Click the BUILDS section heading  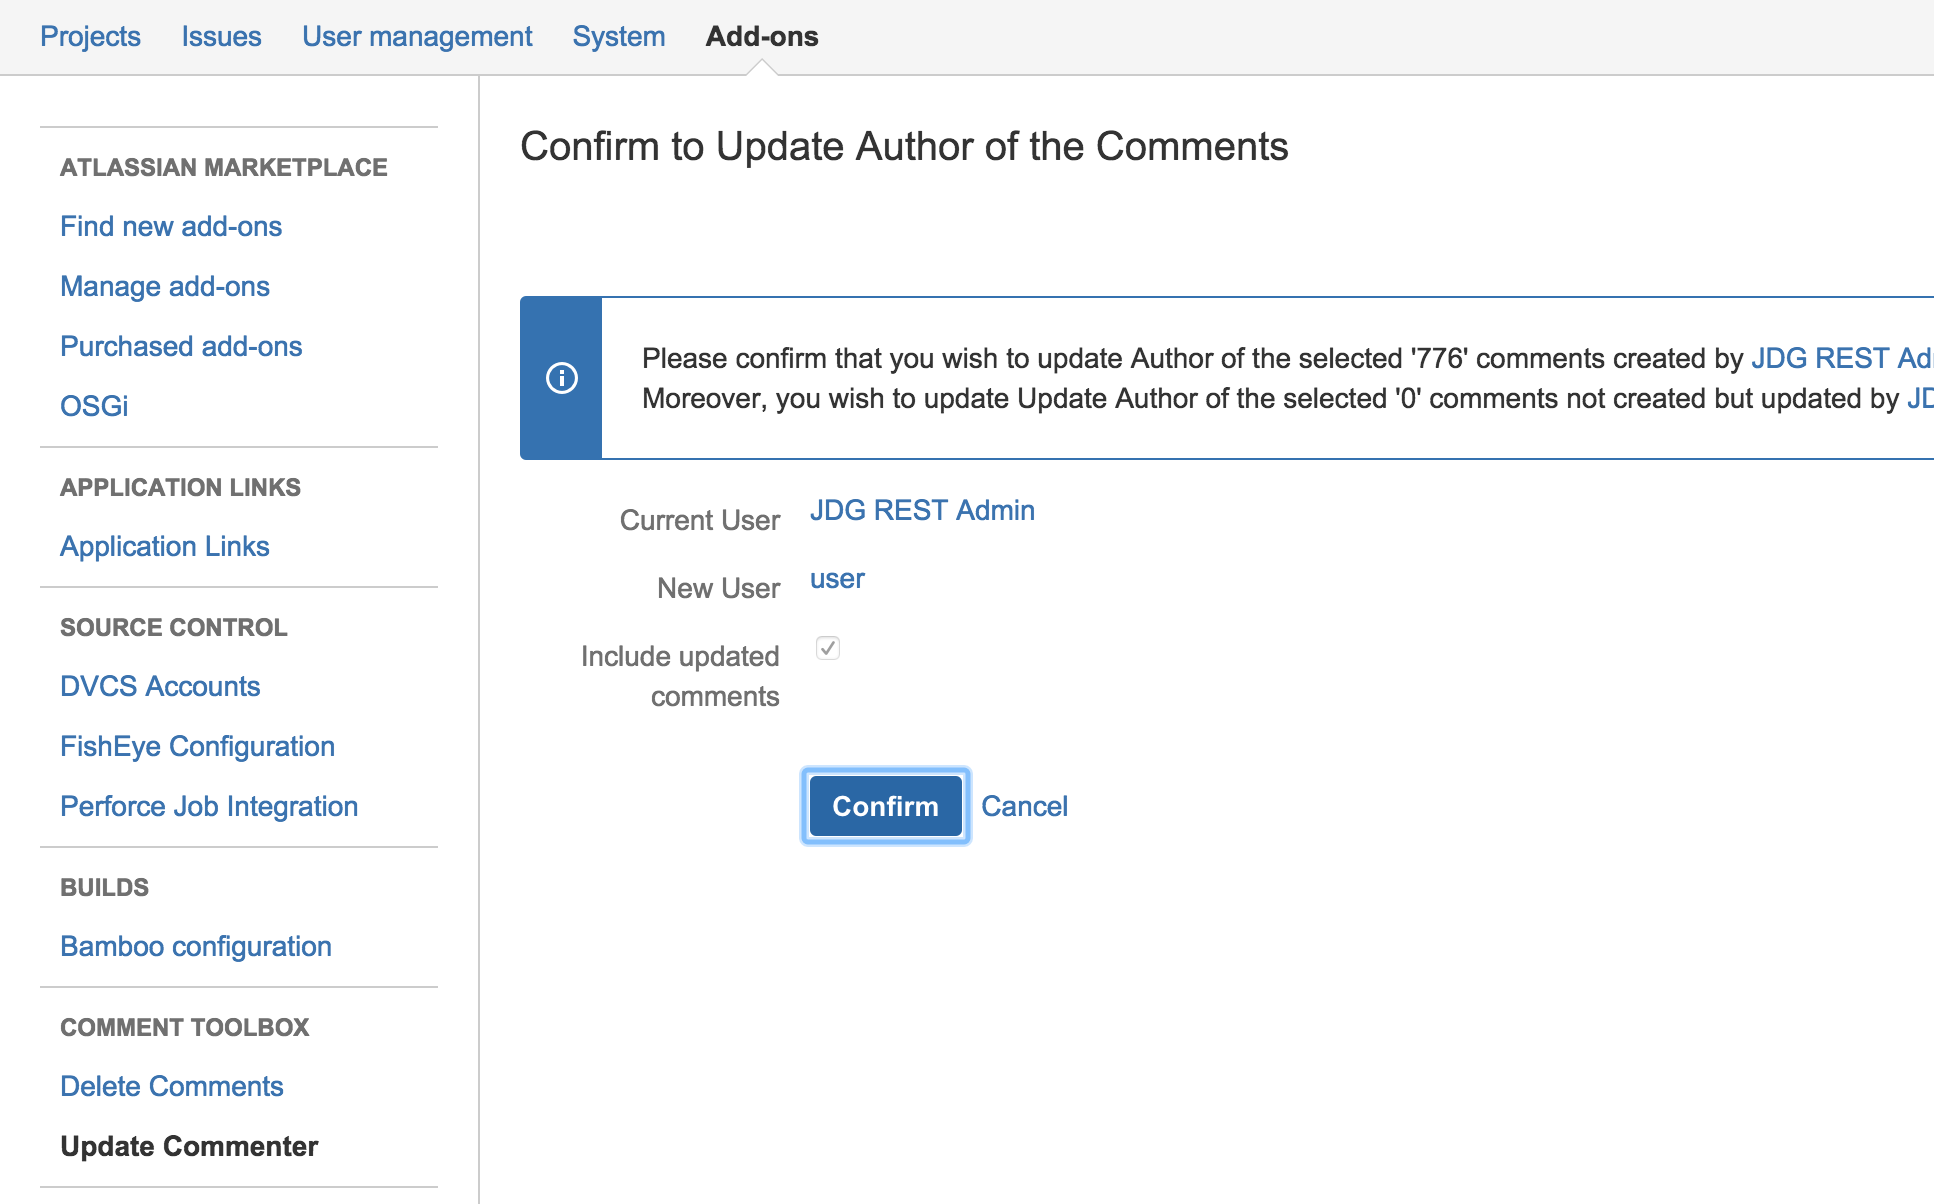[104, 887]
